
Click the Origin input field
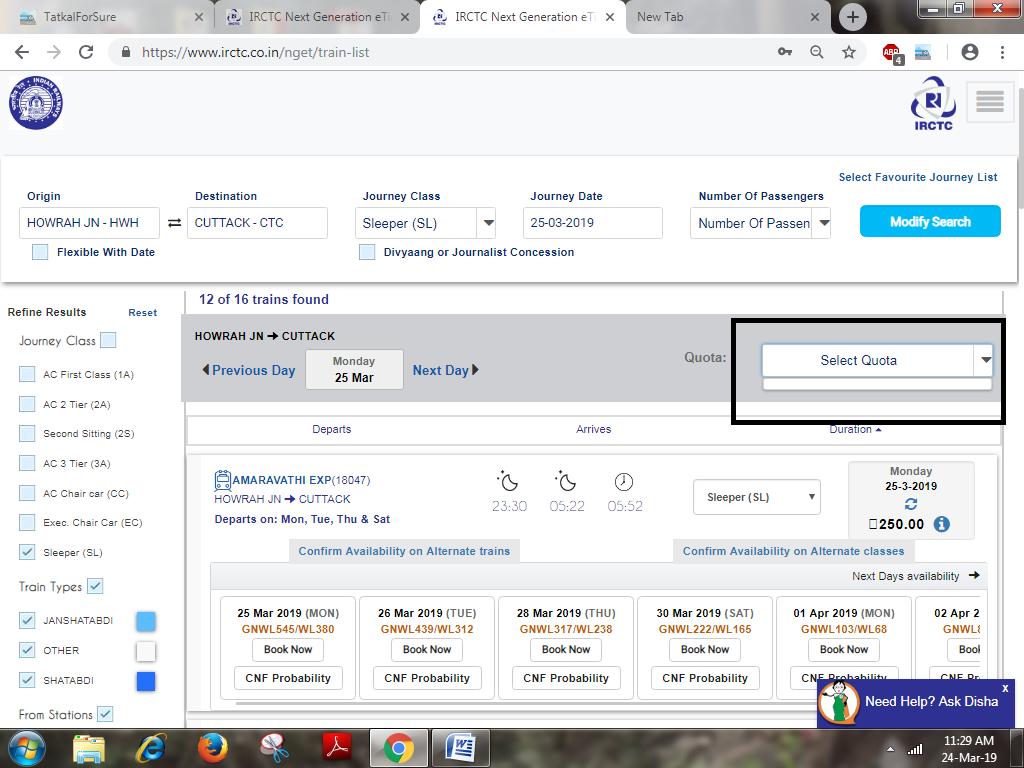click(x=89, y=223)
